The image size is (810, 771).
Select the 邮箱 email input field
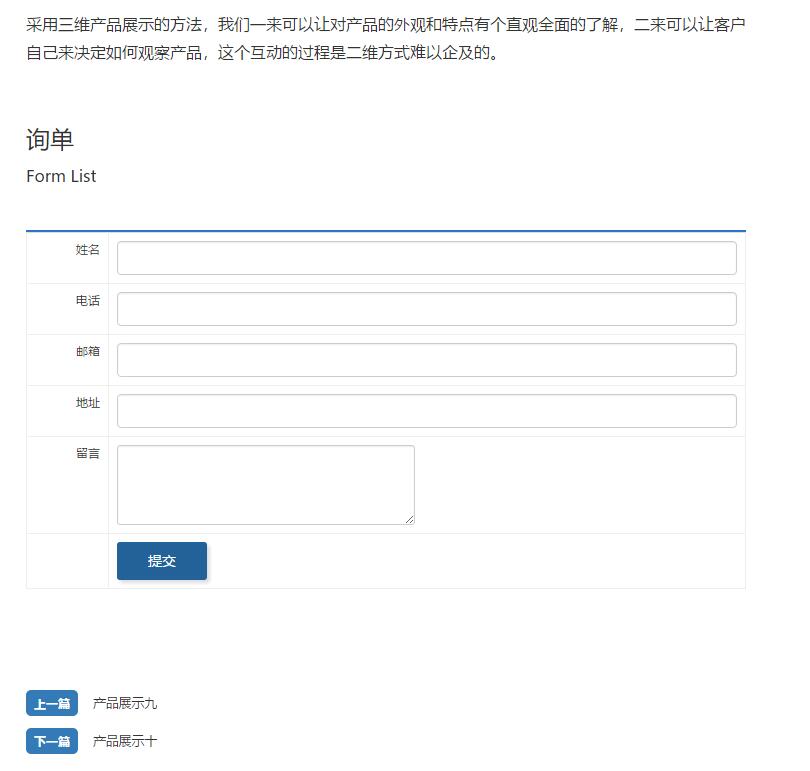pos(426,360)
